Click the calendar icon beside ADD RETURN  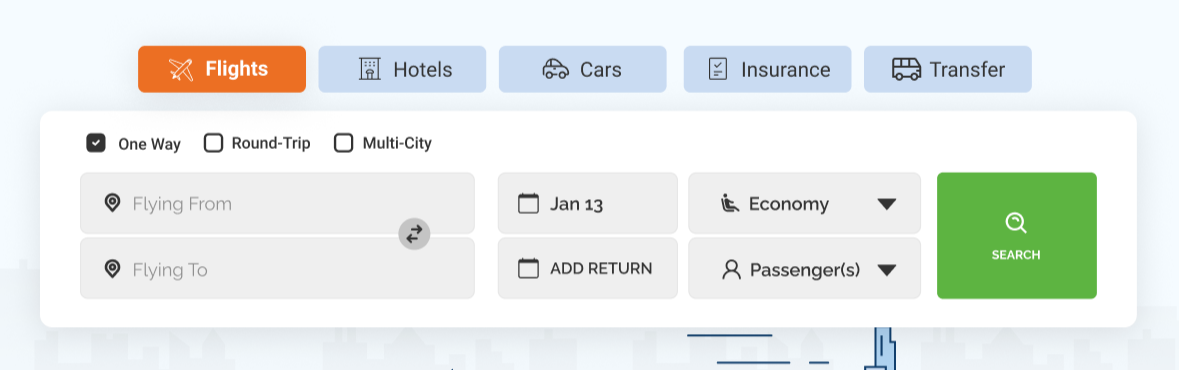tap(529, 268)
